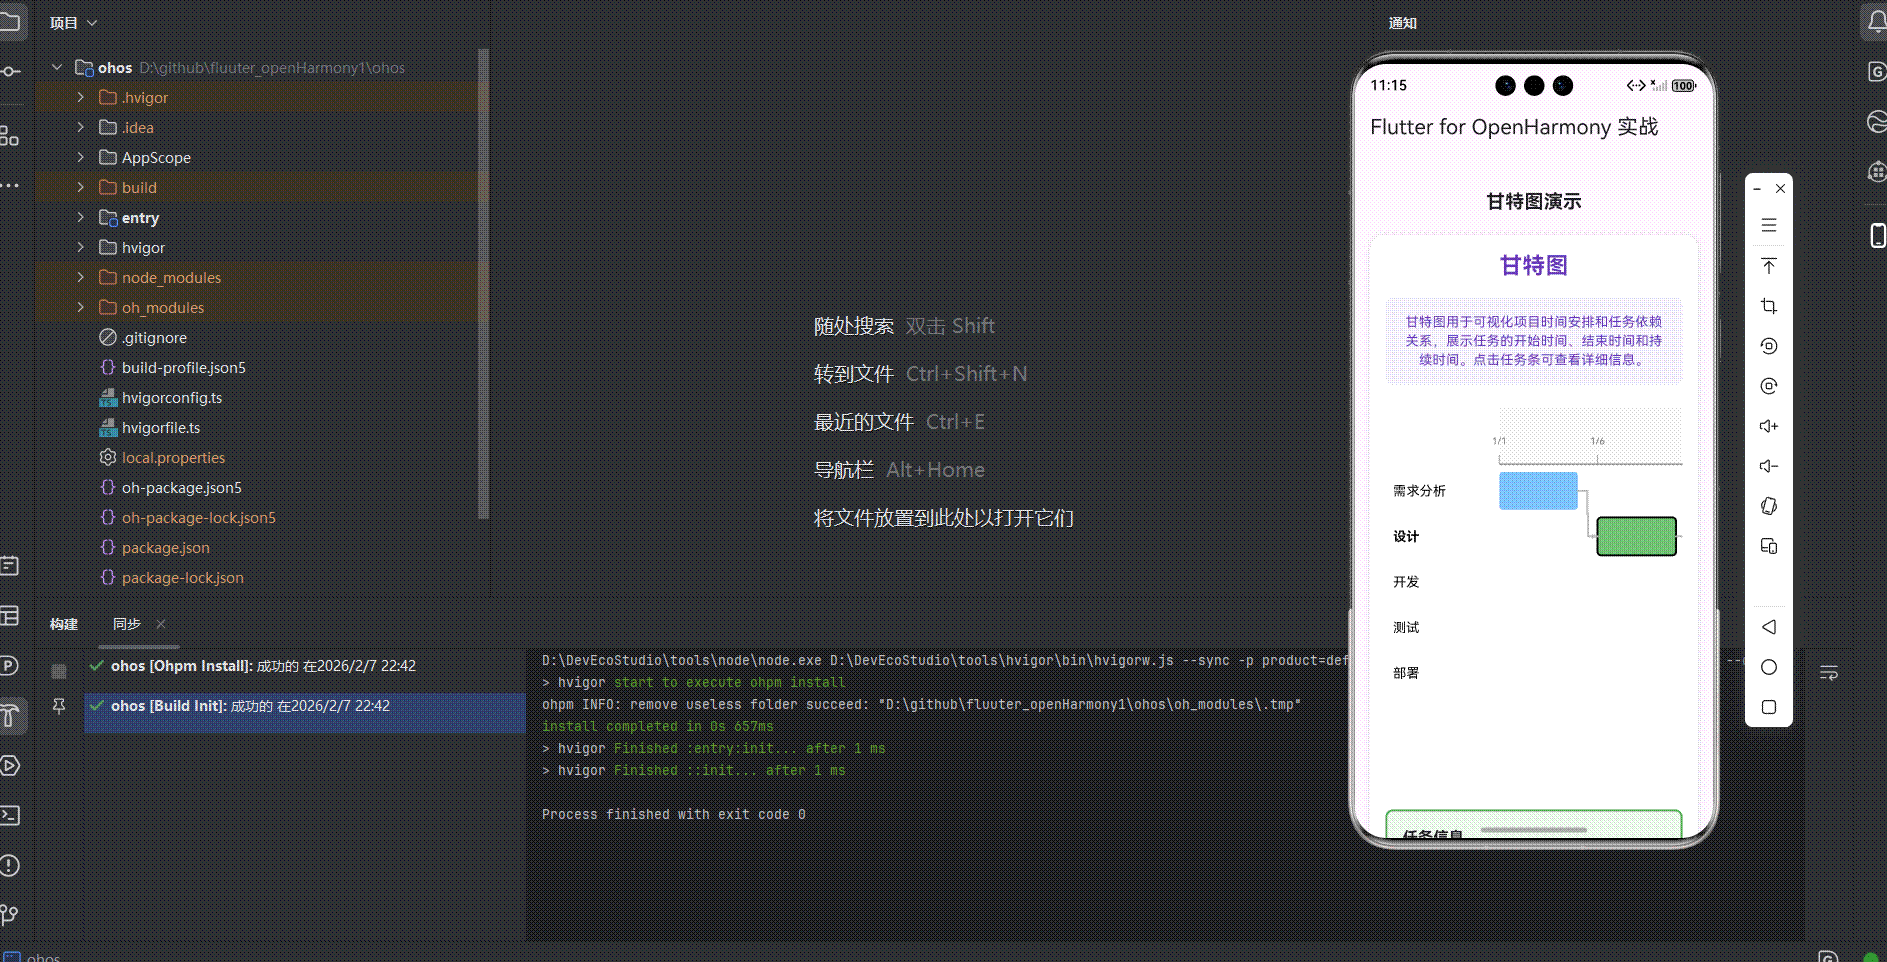Toggle soft-wrap in the build output console
The width and height of the screenshot is (1887, 962).
[x=1829, y=673]
